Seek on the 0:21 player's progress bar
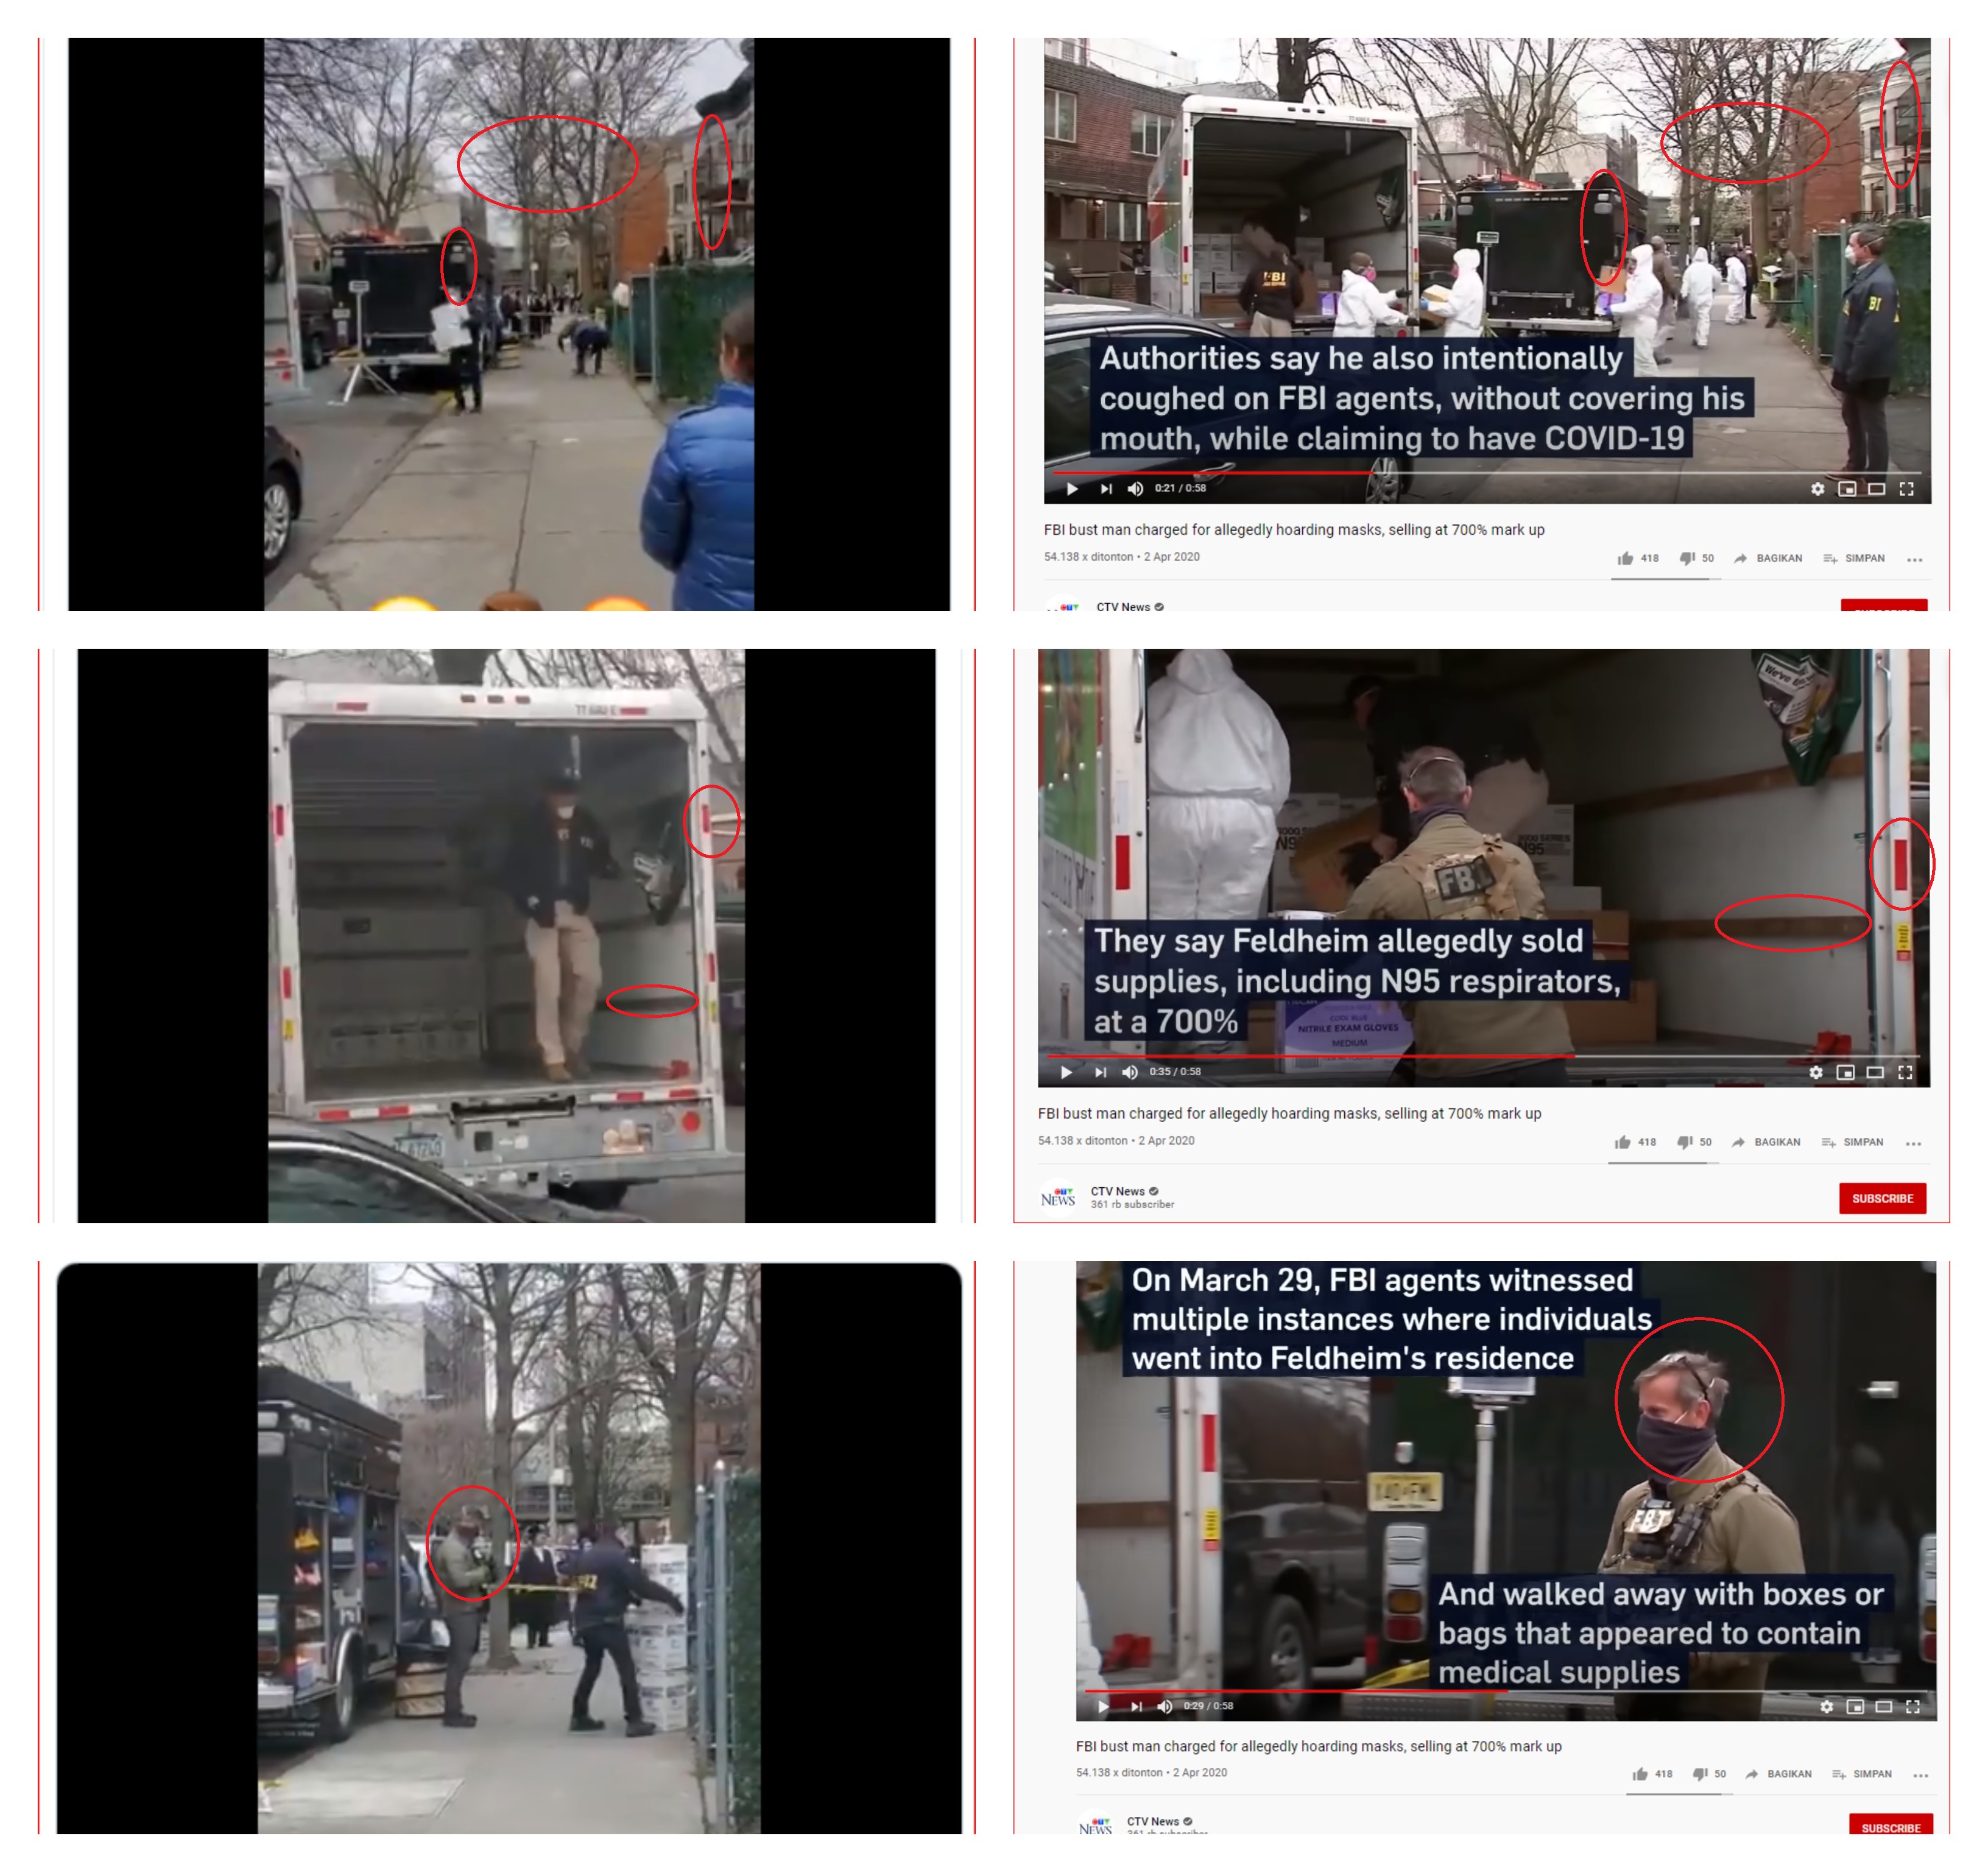The height and width of the screenshot is (1872, 1988). click(x=1487, y=472)
